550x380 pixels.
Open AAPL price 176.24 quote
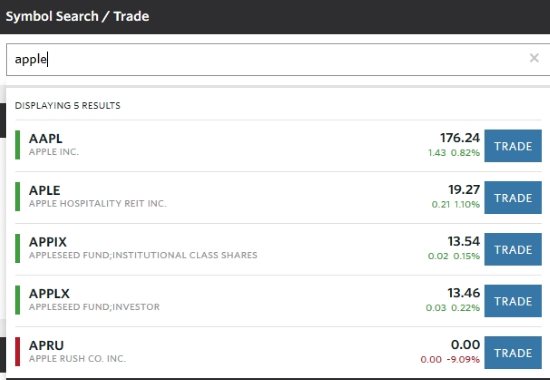click(x=460, y=138)
